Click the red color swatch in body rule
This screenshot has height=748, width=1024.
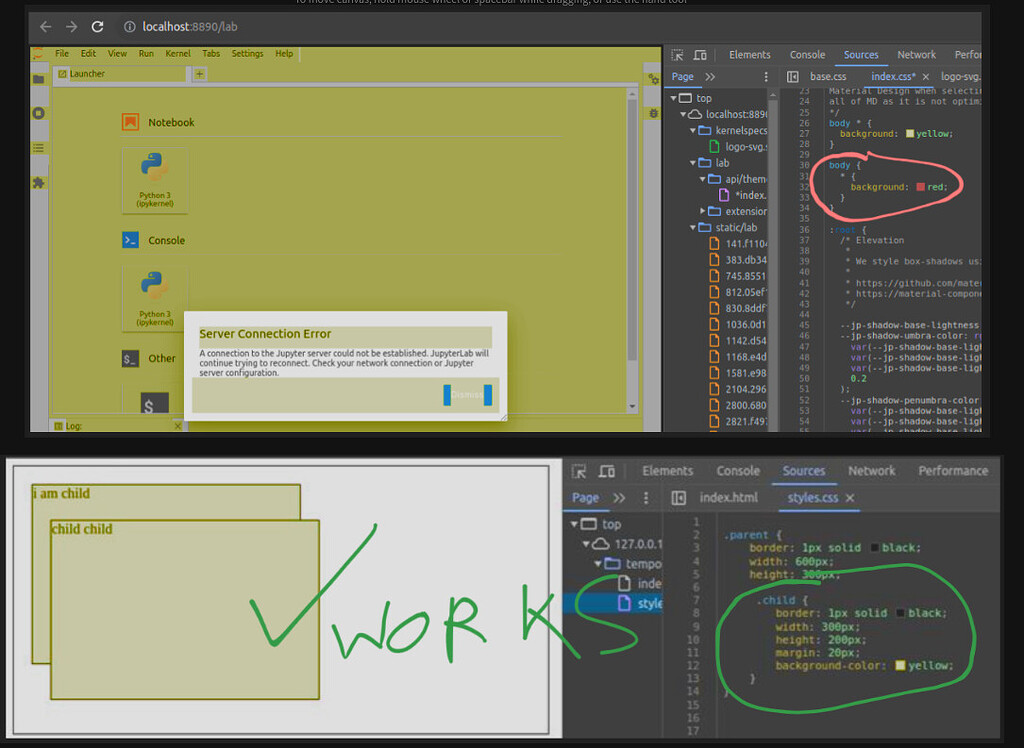(920, 187)
